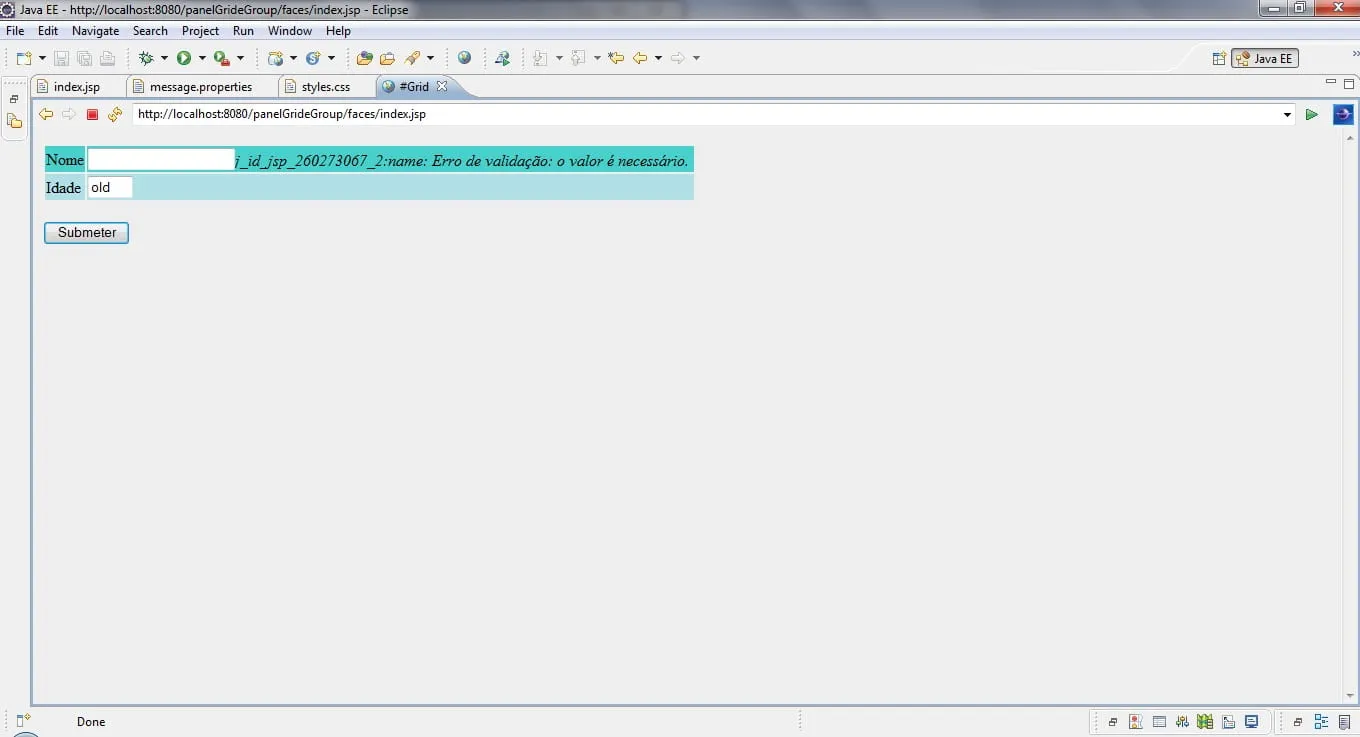Close the #Grid browser tab
1360x737 pixels.
click(x=442, y=87)
